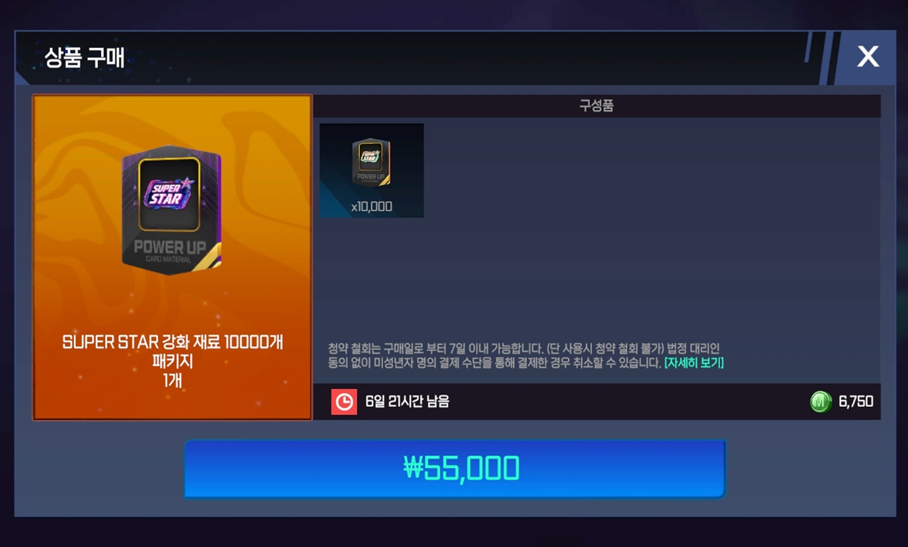Tap the POWER UP label on the large card
Image resolution: width=908 pixels, height=547 pixels.
coord(170,247)
